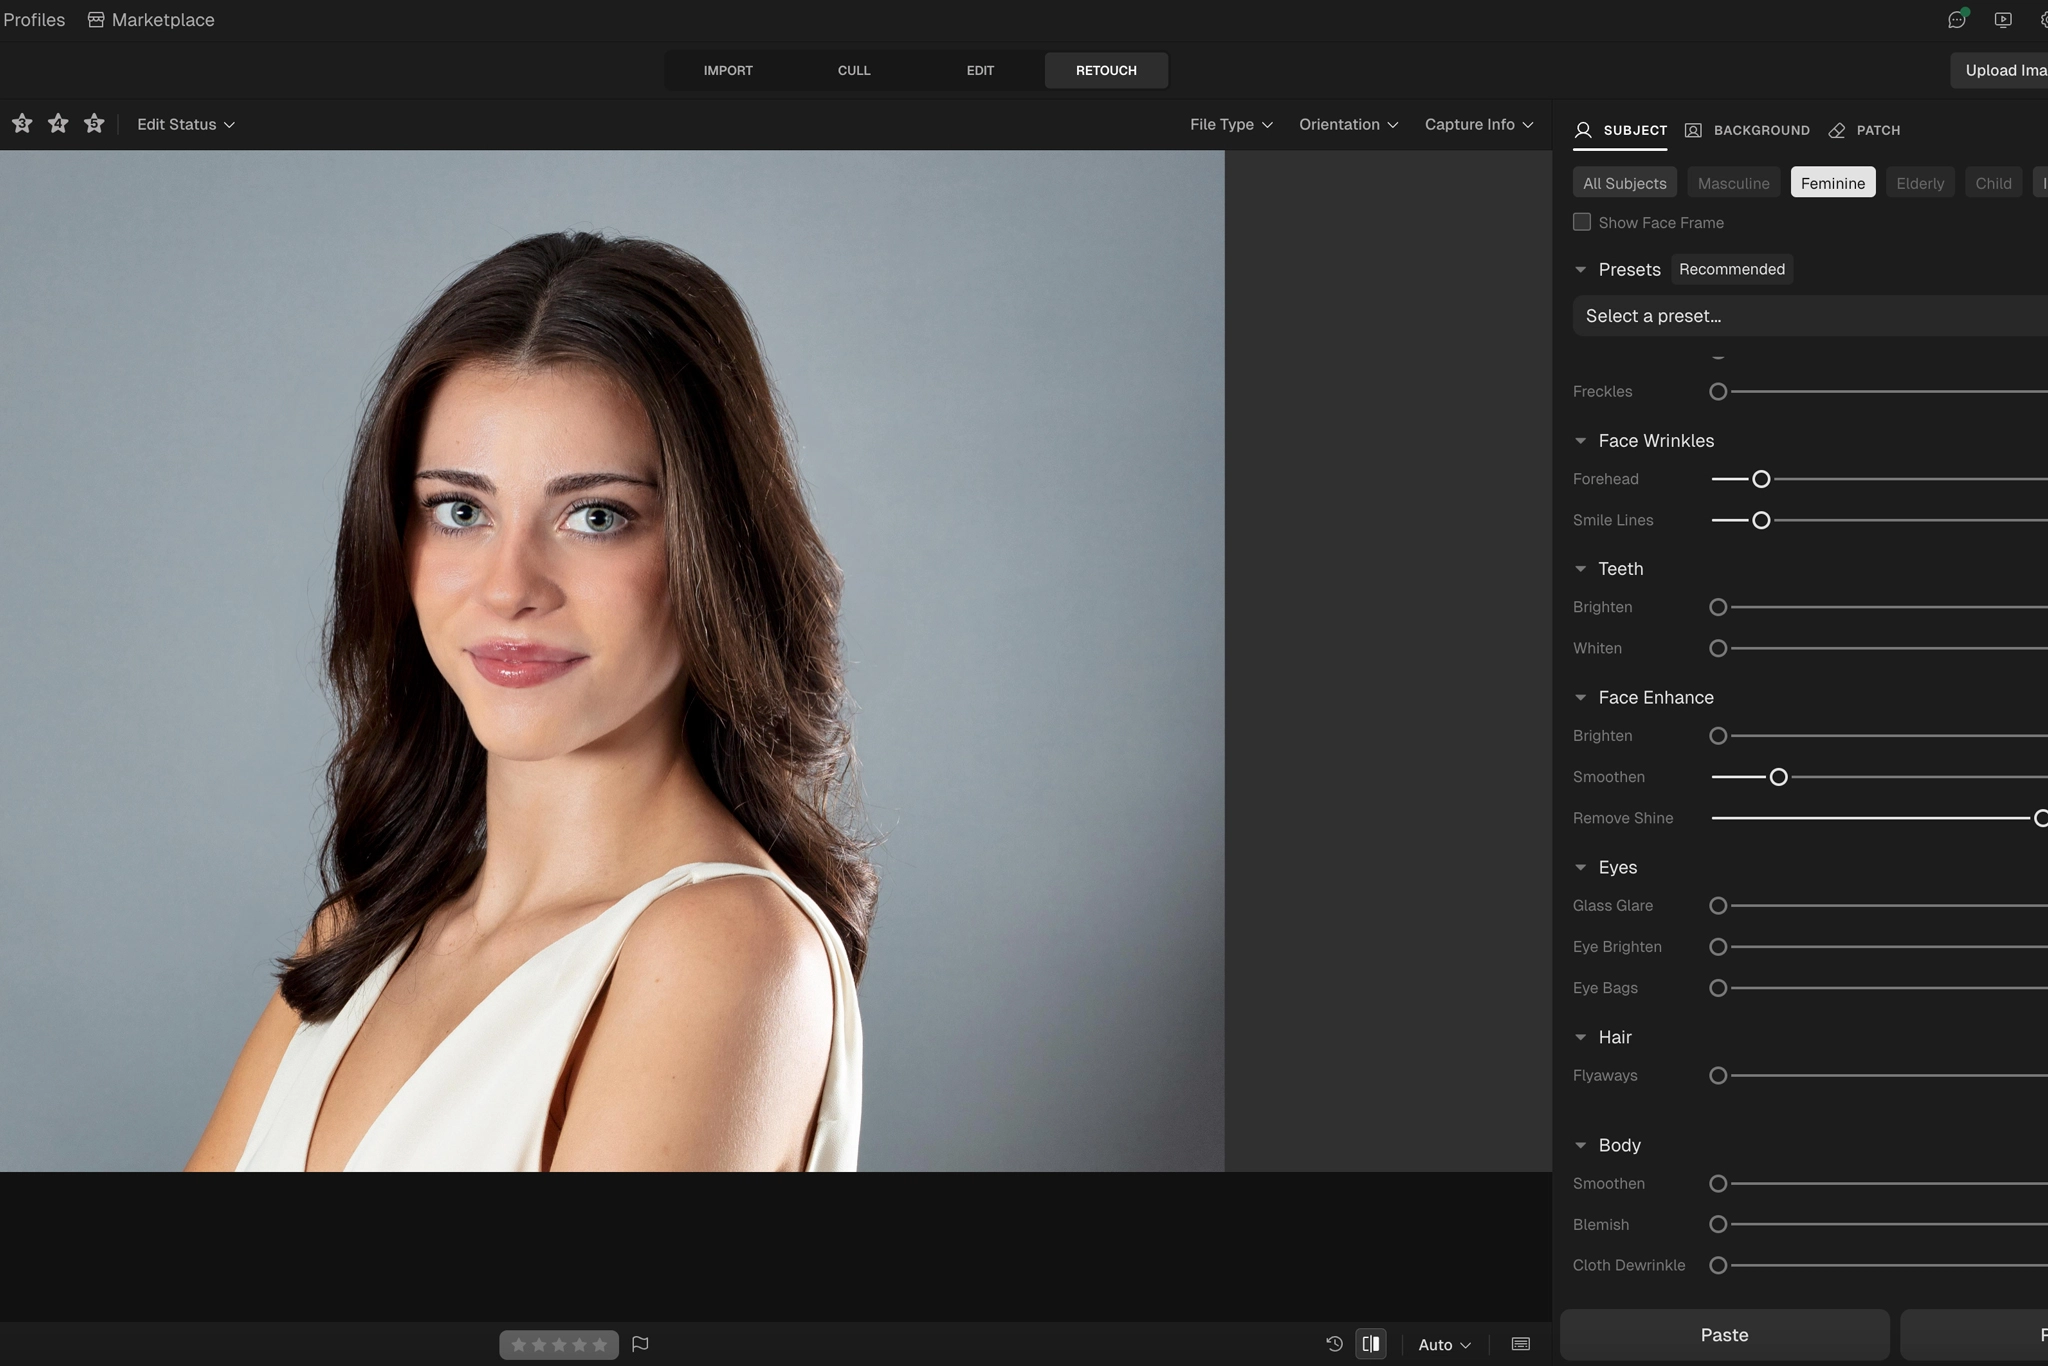This screenshot has height=1366, width=2048.
Task: Click the Teeth Brighten slider handle
Action: click(x=1718, y=607)
